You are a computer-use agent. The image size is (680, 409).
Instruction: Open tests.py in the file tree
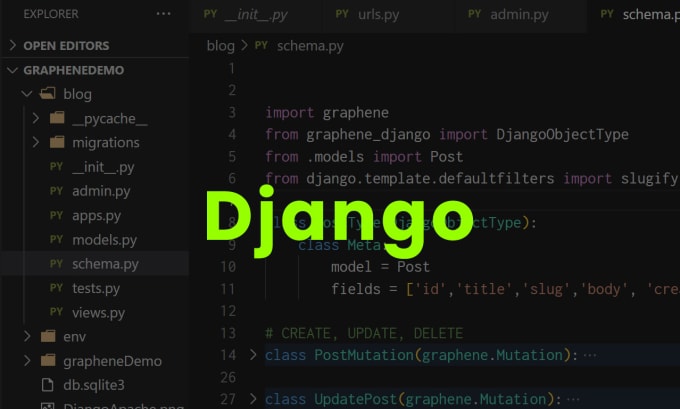tap(96, 288)
